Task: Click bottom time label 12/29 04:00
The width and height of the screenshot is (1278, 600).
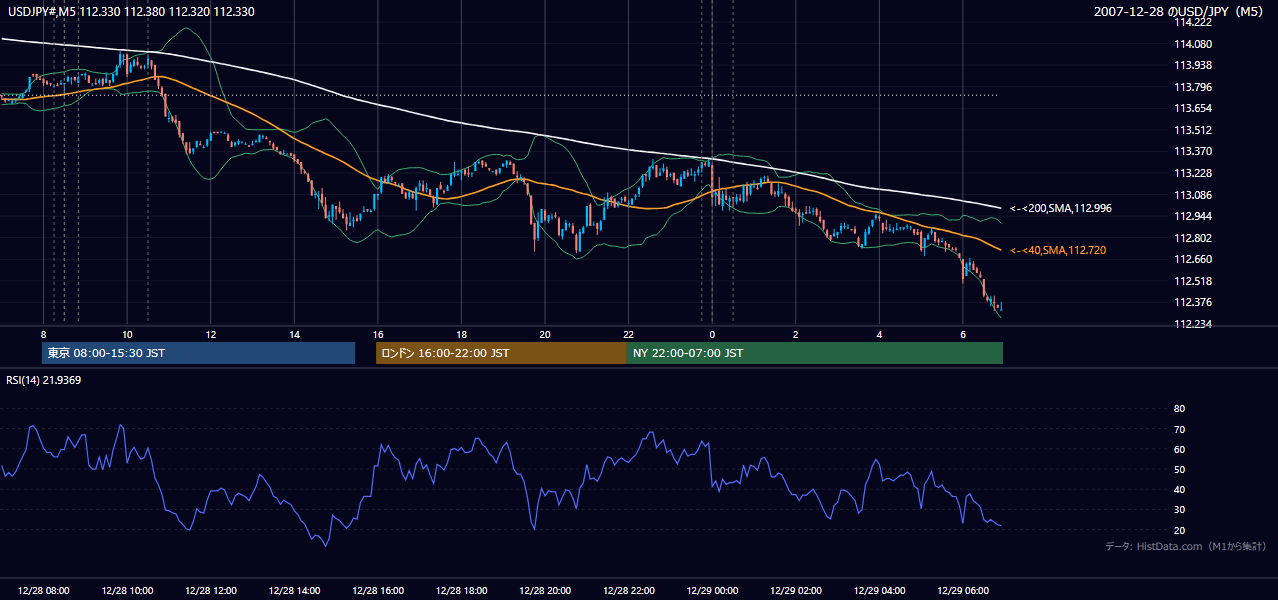Action: pyautogui.click(x=879, y=591)
